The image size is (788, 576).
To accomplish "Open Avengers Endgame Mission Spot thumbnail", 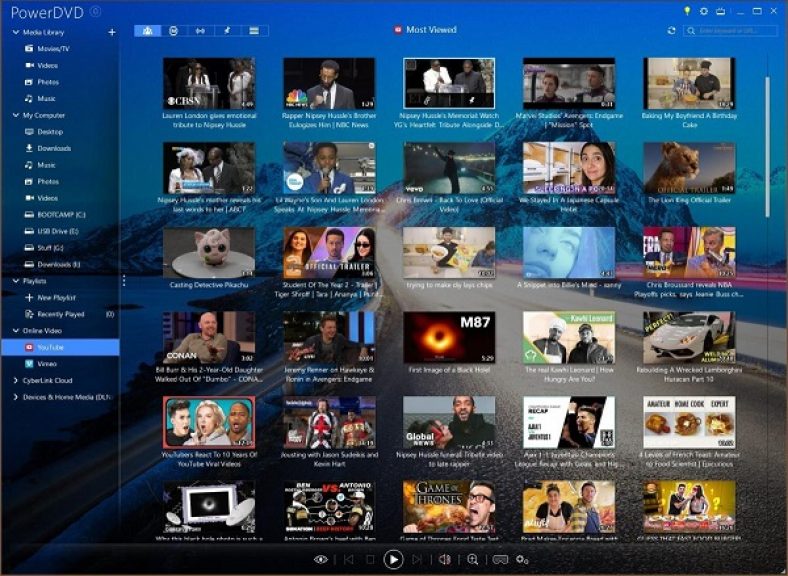I will tap(569, 83).
